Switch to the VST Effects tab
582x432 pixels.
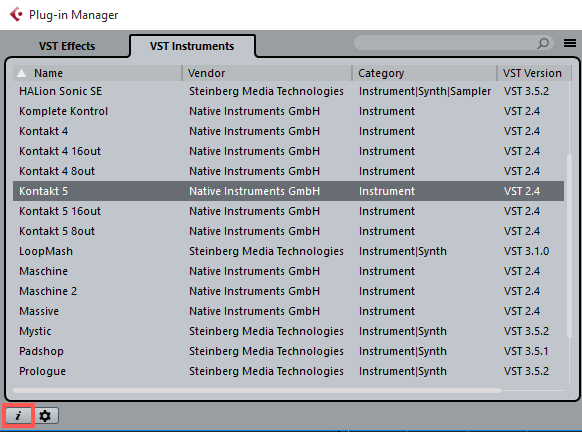click(x=67, y=46)
